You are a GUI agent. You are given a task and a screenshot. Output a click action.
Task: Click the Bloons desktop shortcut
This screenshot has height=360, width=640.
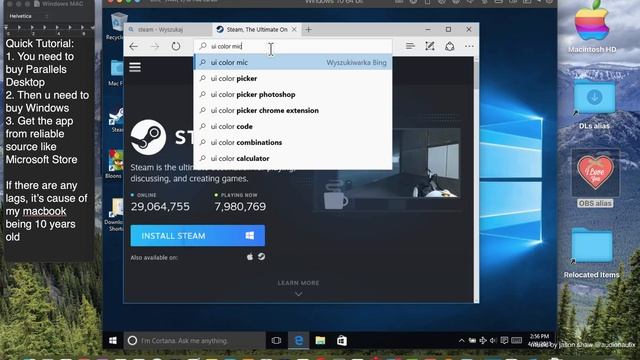pyautogui.click(x=114, y=164)
